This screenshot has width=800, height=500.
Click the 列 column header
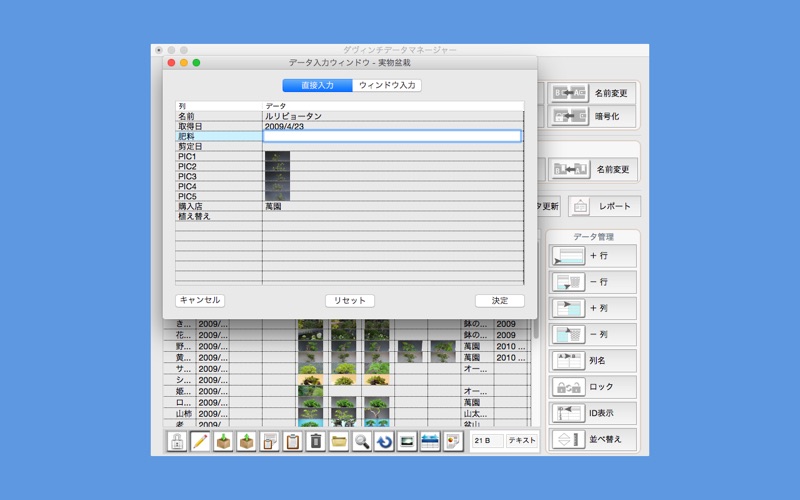[182, 106]
